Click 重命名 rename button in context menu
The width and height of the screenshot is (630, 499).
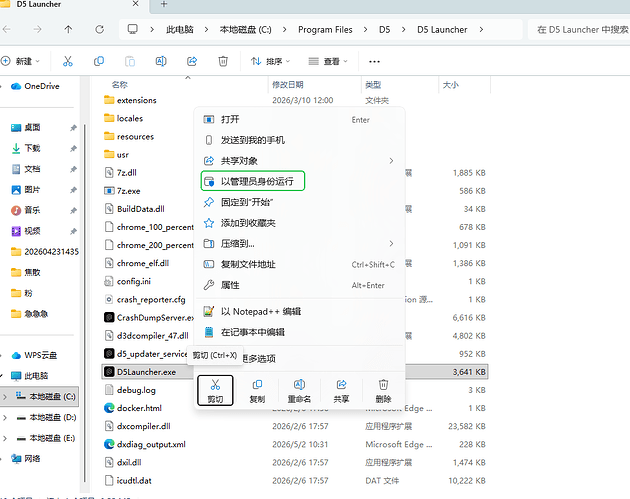(299, 391)
